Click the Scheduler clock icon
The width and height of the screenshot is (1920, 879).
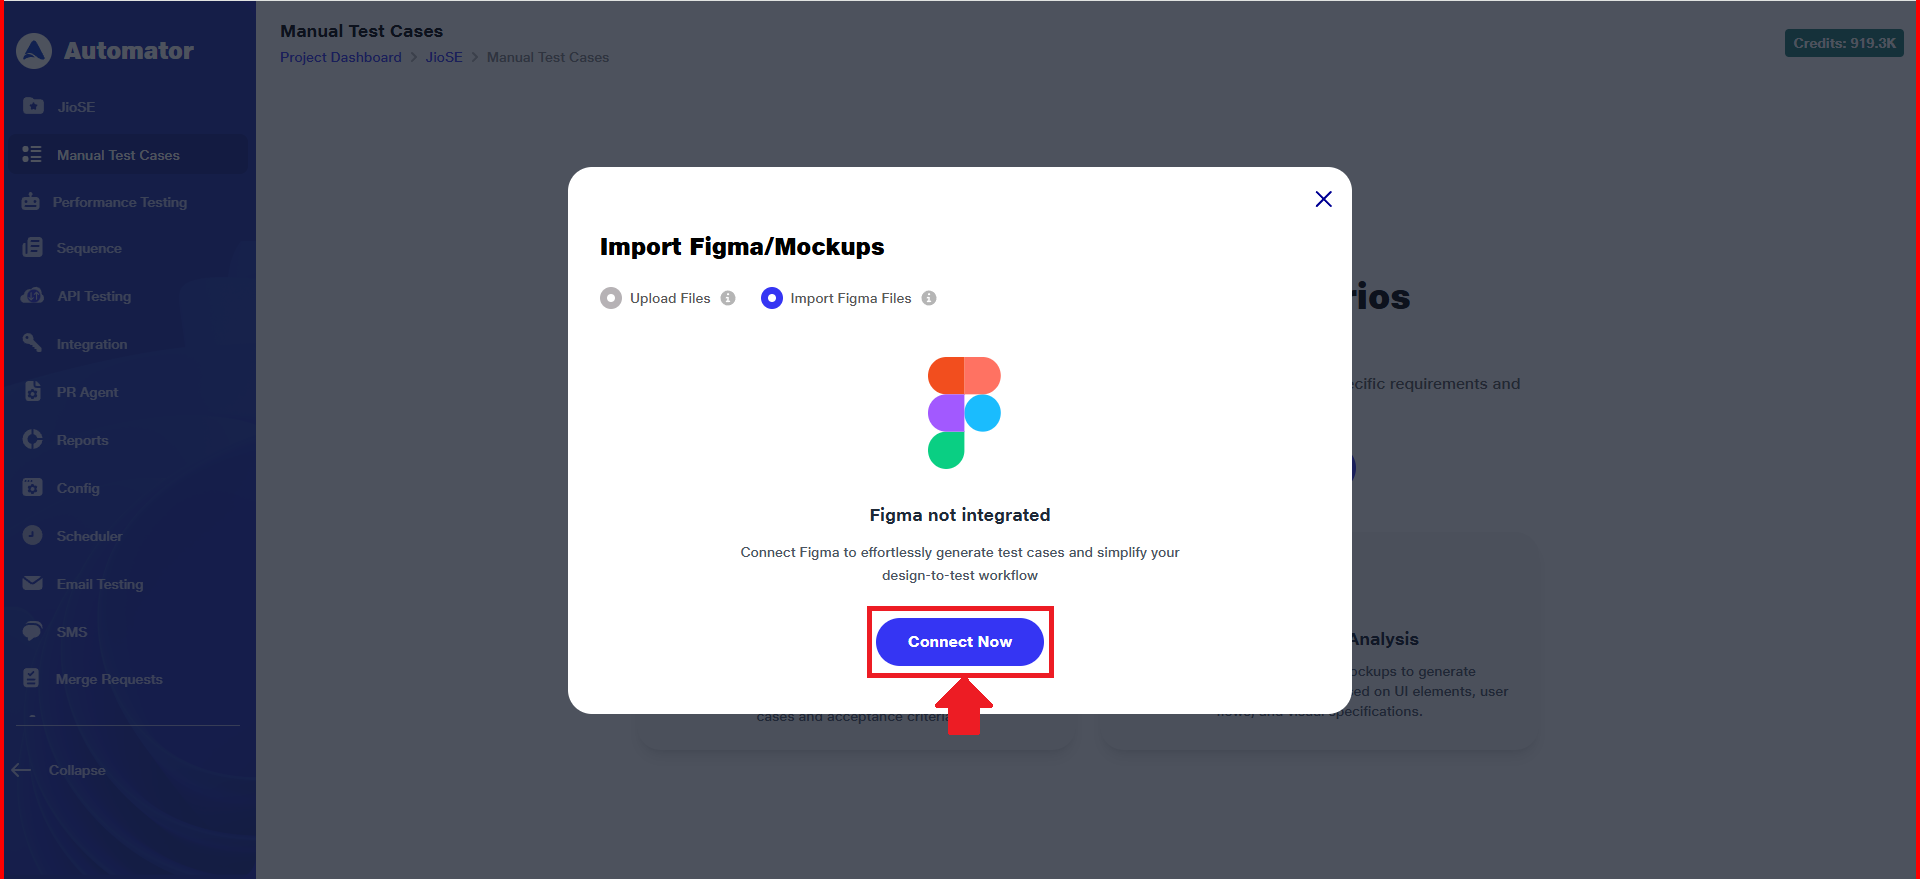(x=33, y=536)
